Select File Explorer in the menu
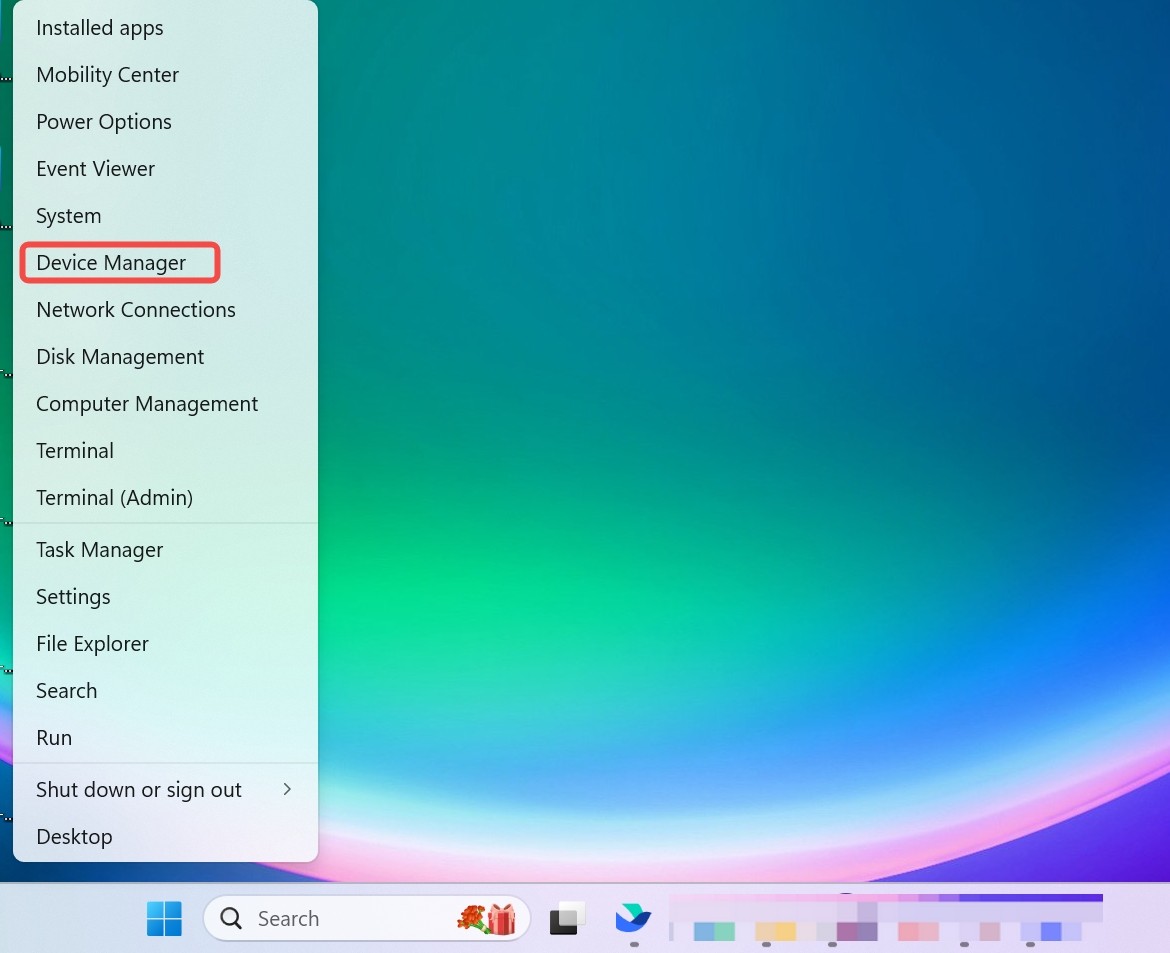Image resolution: width=1170 pixels, height=953 pixels. pos(93,644)
